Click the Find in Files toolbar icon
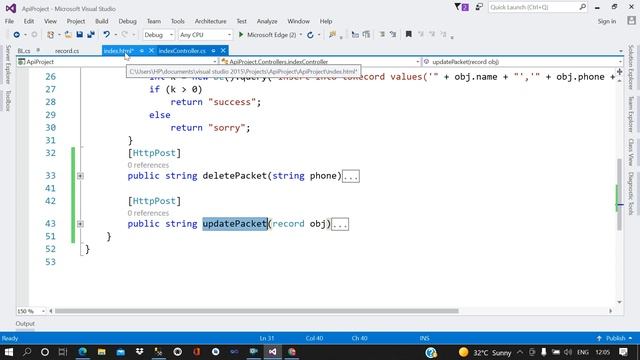 click(332, 35)
